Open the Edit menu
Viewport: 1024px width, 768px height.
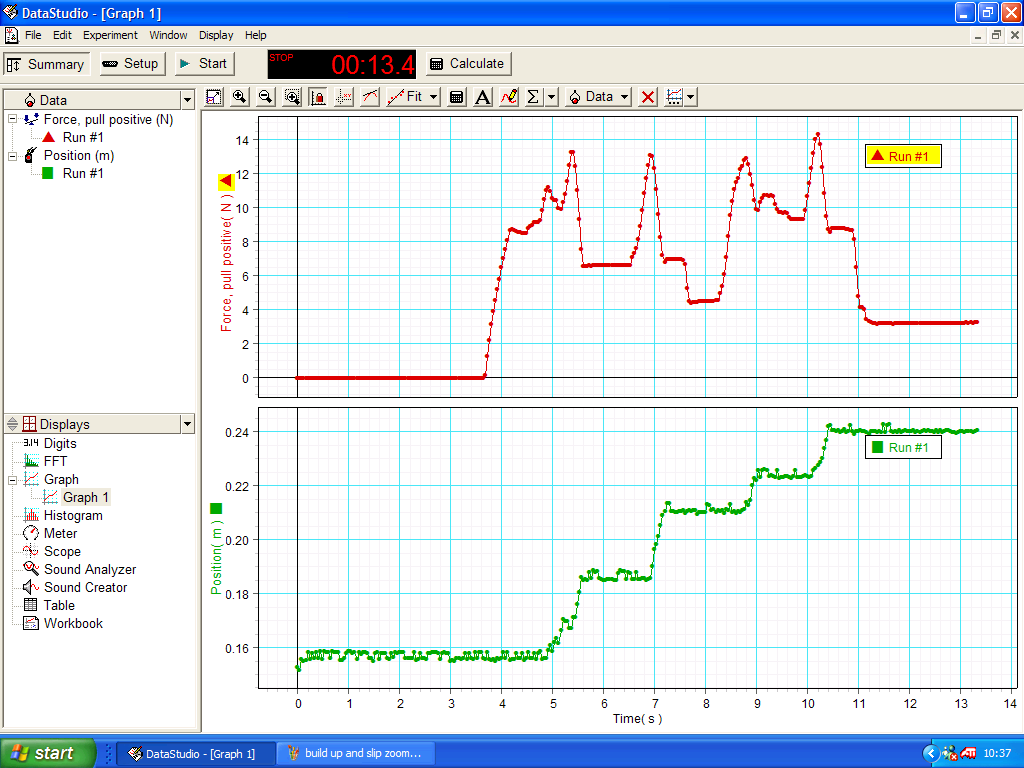62,35
